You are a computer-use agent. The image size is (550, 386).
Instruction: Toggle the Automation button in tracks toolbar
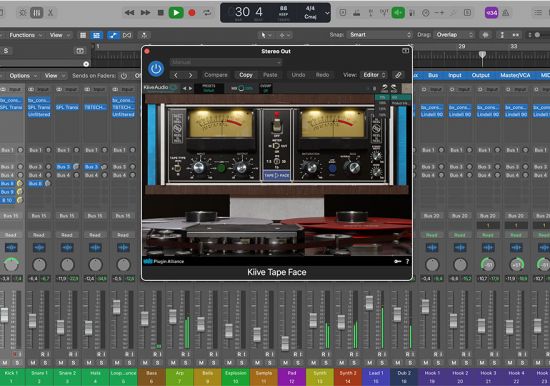point(113,35)
